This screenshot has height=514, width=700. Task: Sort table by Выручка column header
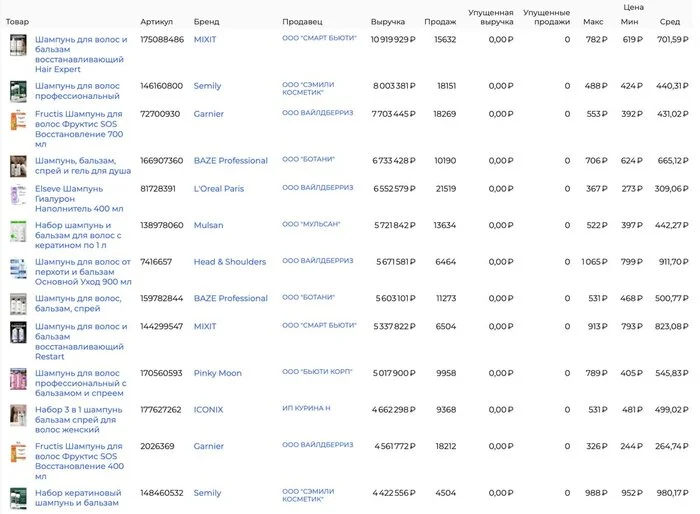[x=388, y=21]
